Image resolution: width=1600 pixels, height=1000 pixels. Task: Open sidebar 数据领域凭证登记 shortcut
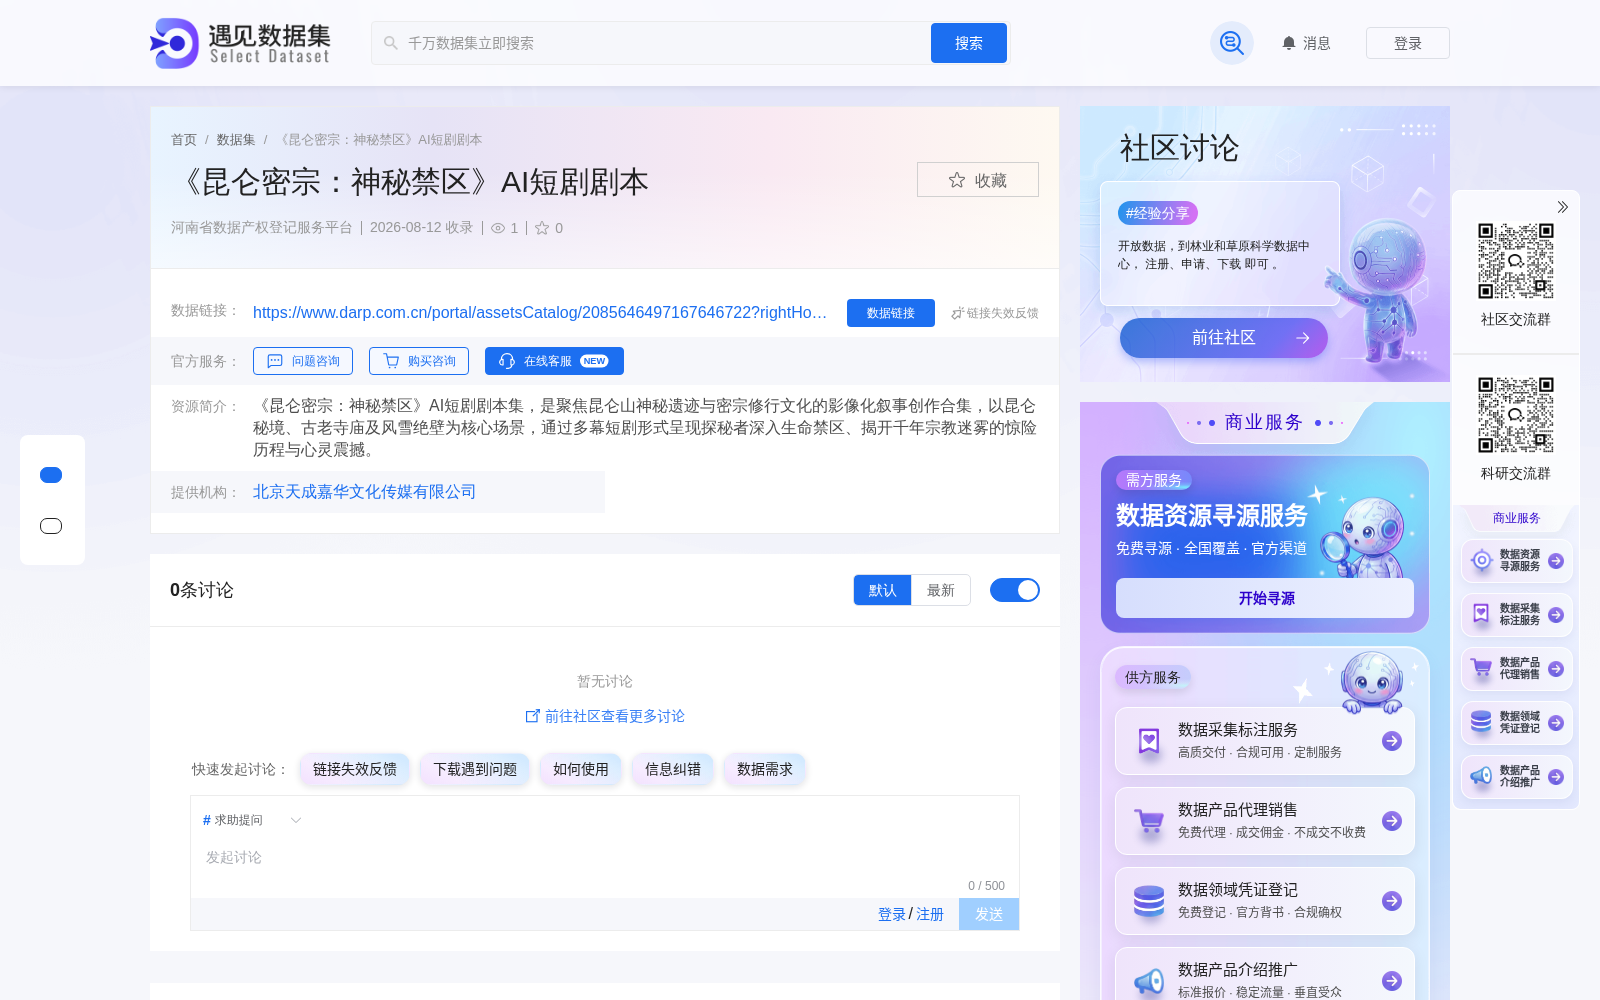1517,723
